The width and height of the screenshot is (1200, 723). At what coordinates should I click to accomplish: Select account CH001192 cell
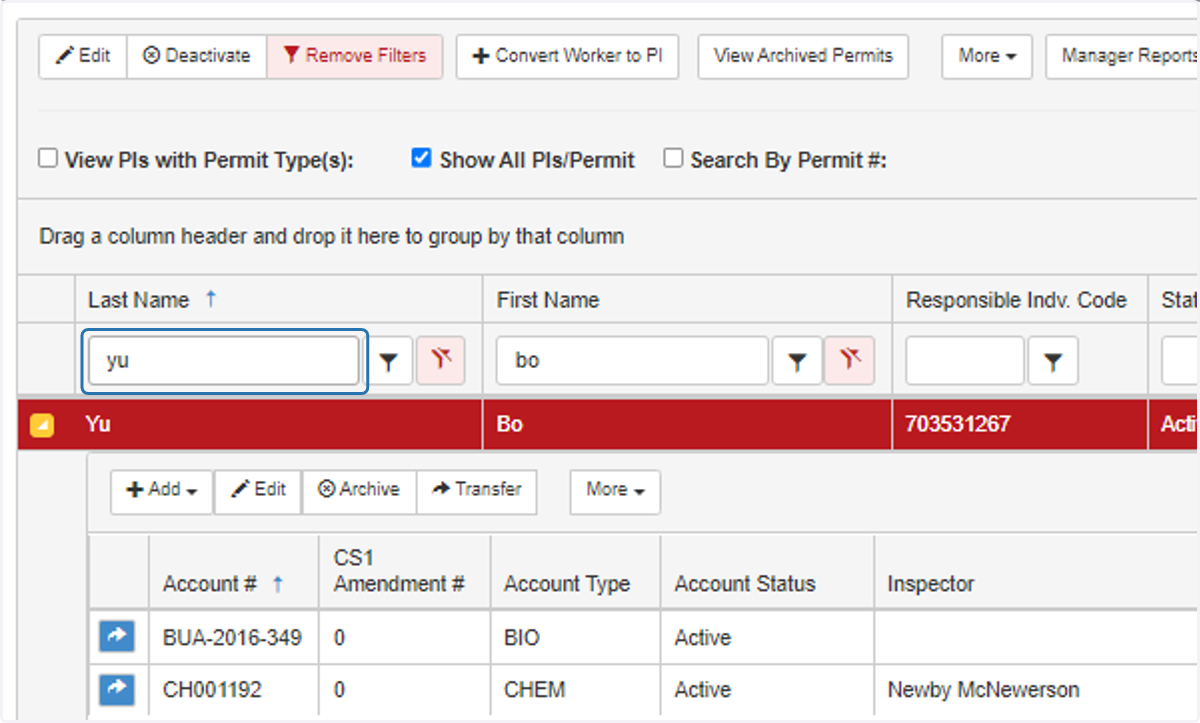[233, 690]
